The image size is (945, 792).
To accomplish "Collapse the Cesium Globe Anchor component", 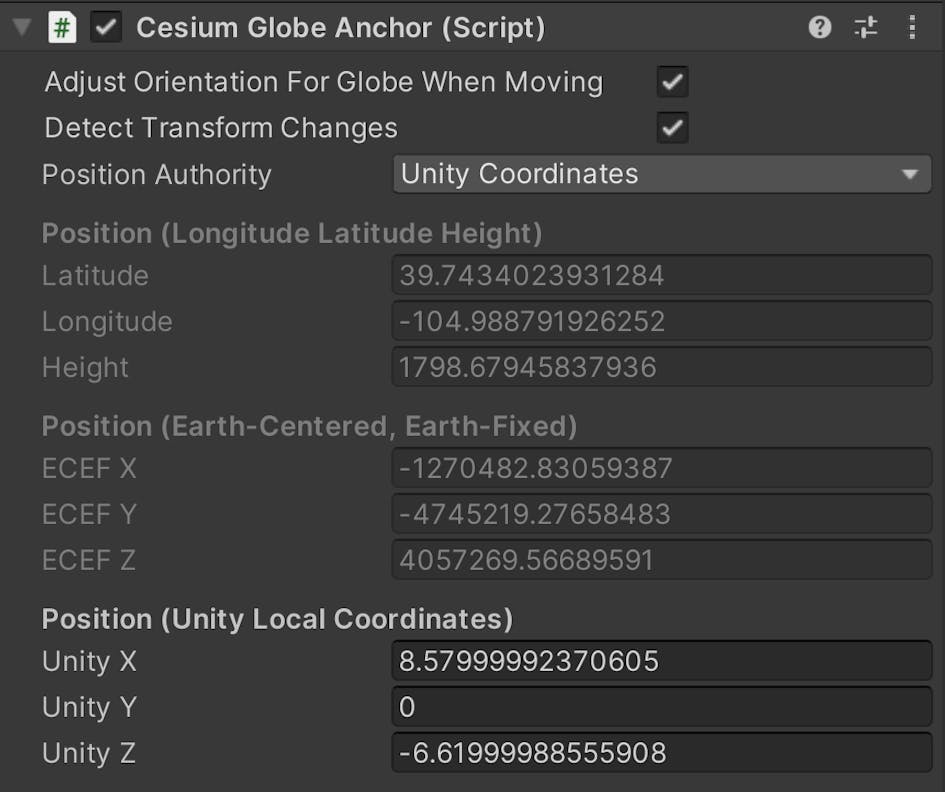I will coord(21,27).
